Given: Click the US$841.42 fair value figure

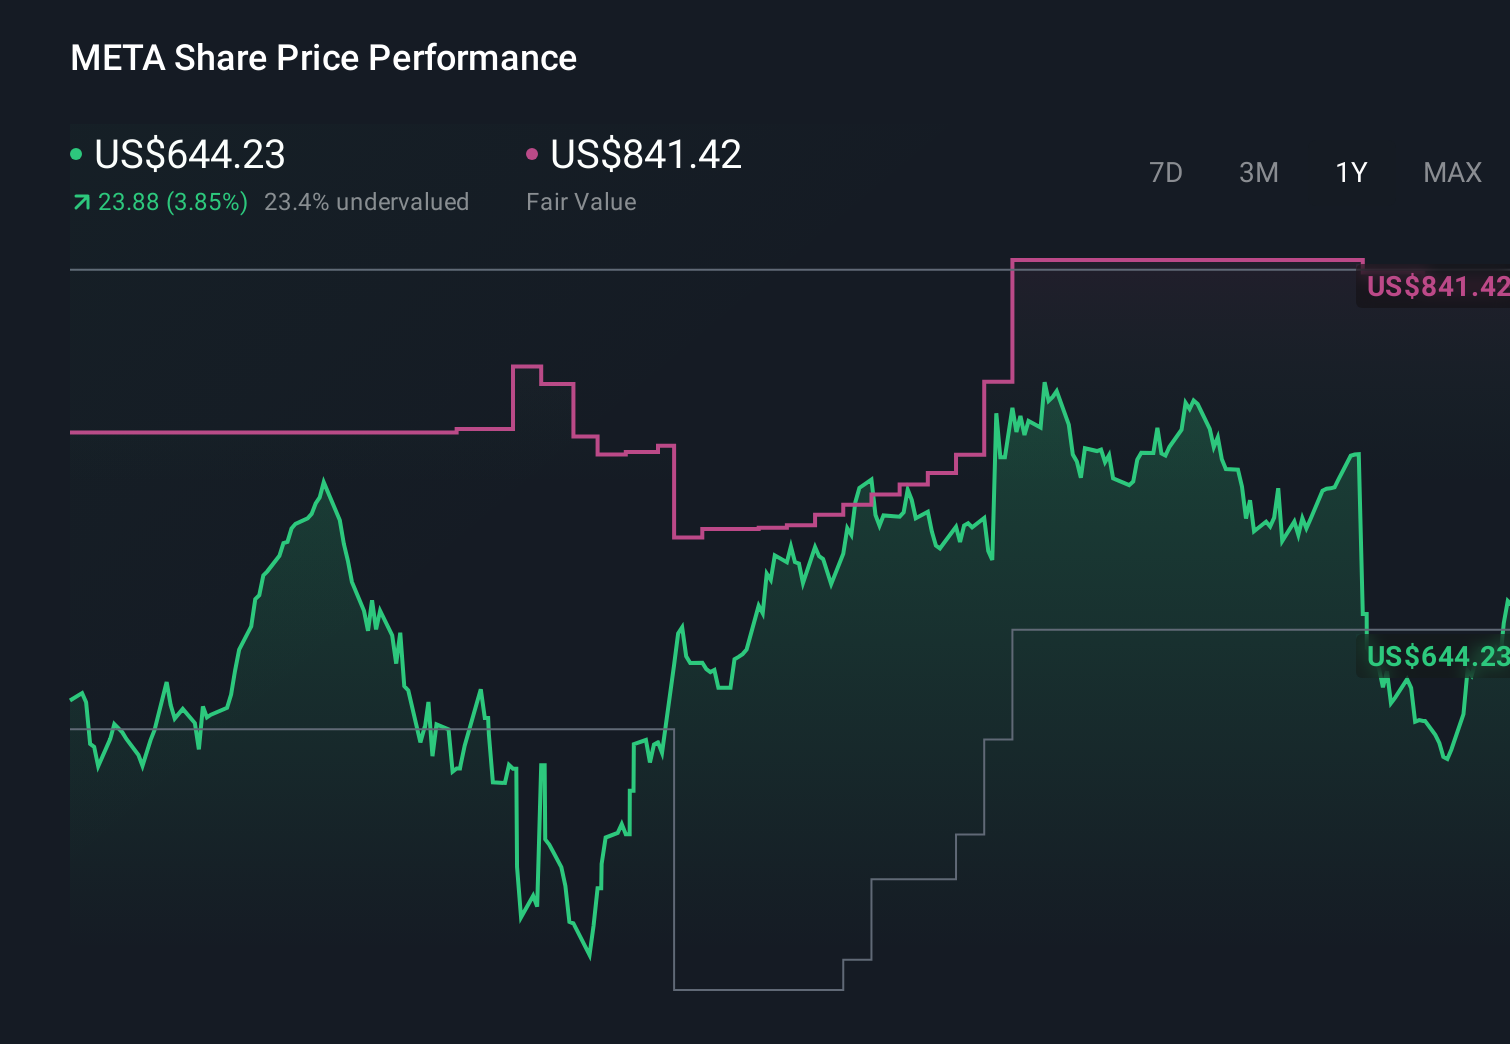Looking at the screenshot, I should pyautogui.click(x=646, y=155).
